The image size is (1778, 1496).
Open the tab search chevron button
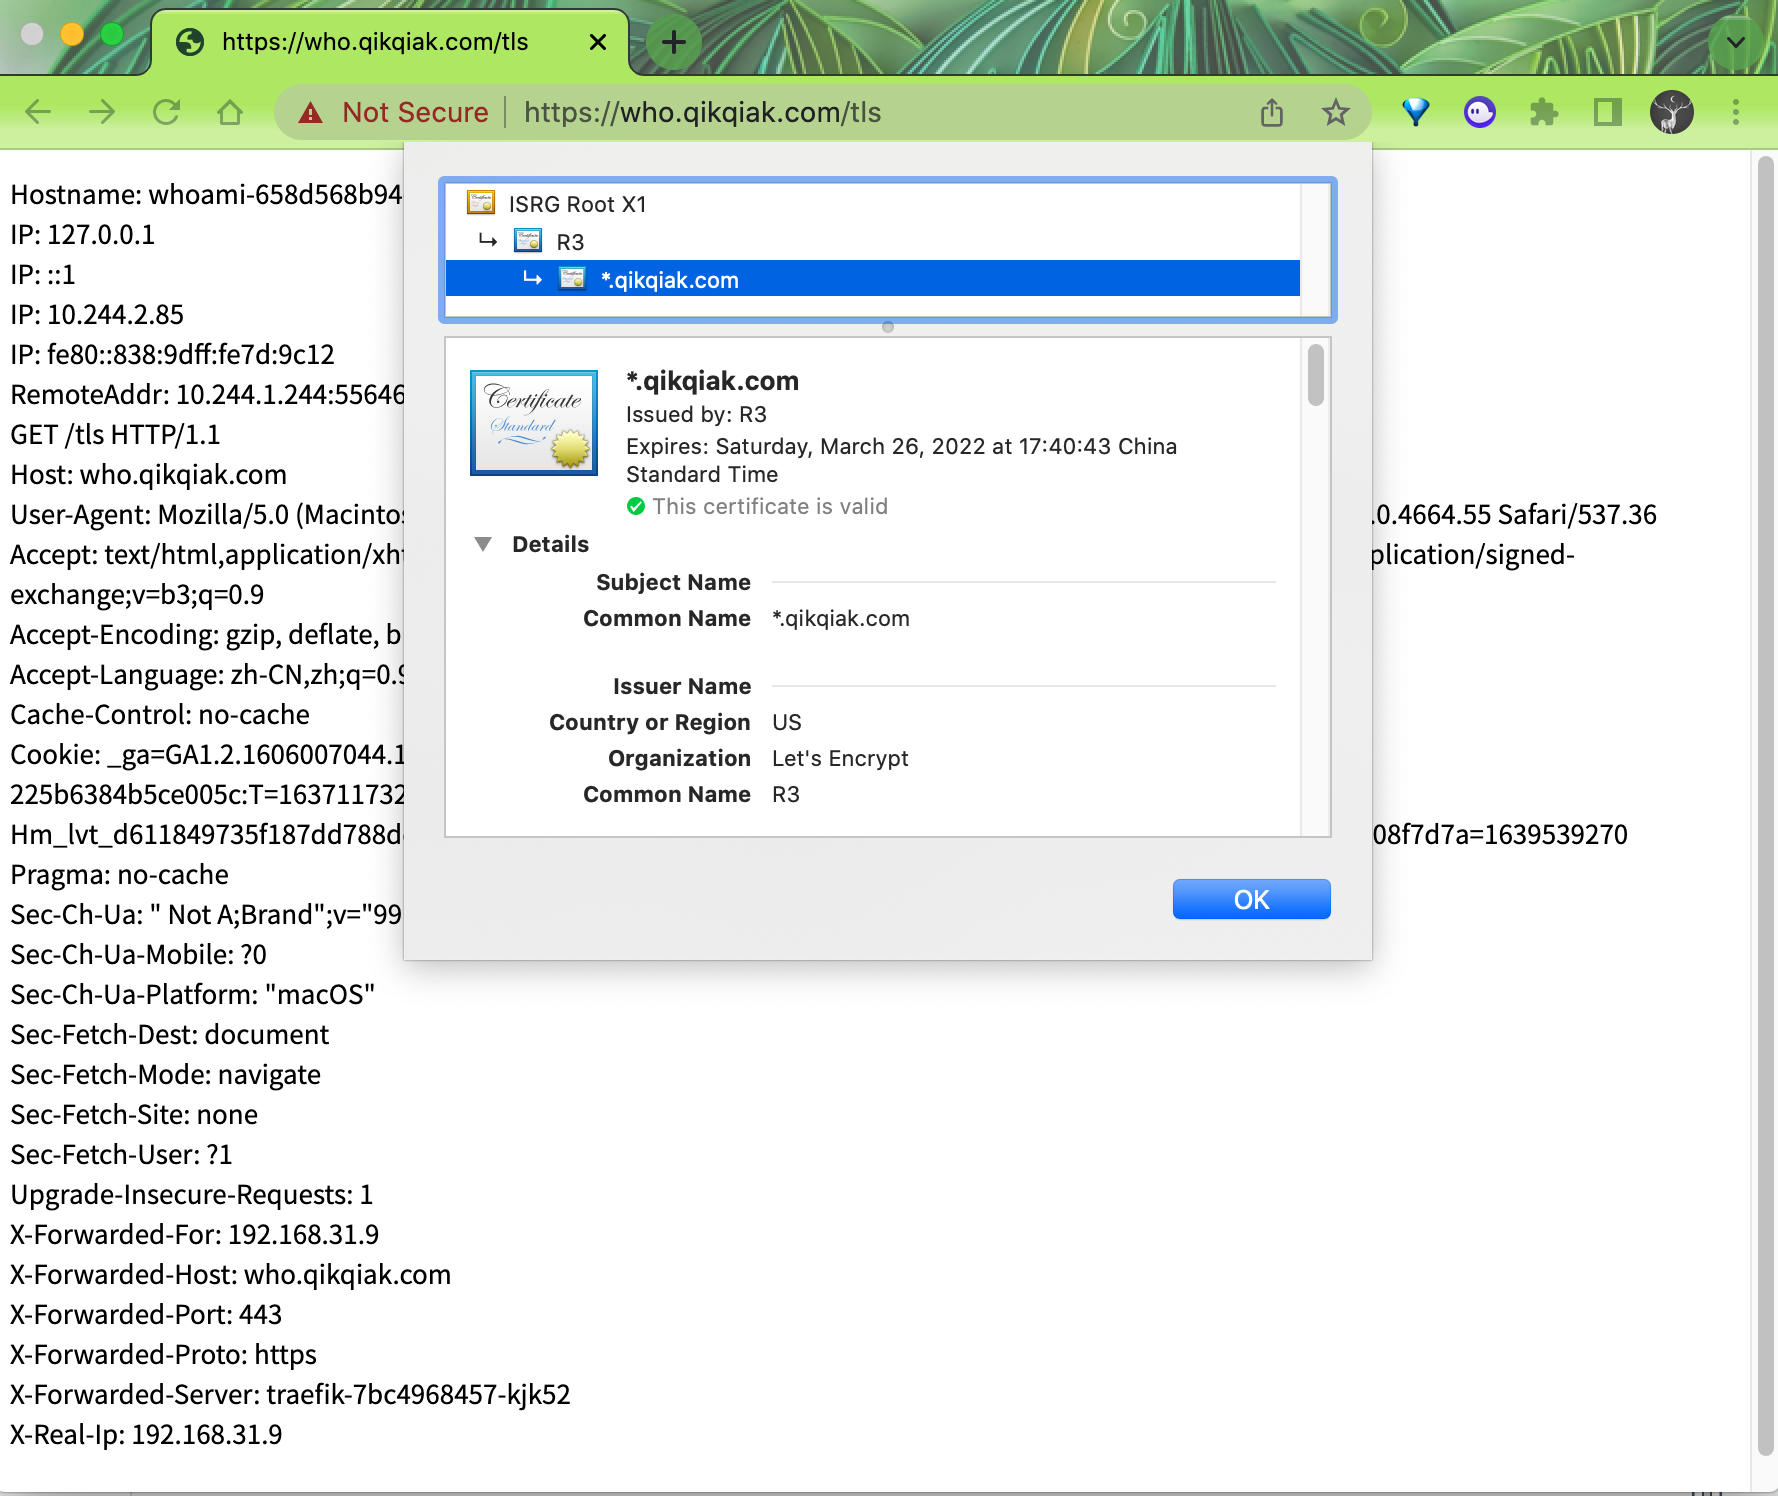1736,42
